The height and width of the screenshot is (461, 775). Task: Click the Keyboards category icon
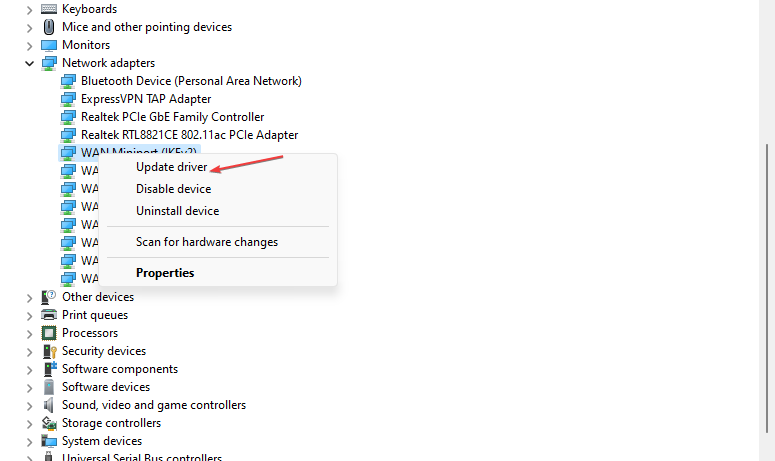tap(48, 9)
